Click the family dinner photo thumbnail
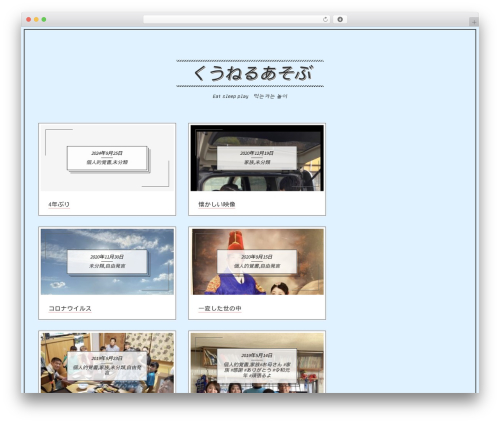This screenshot has width=500, height=423. pos(107,363)
